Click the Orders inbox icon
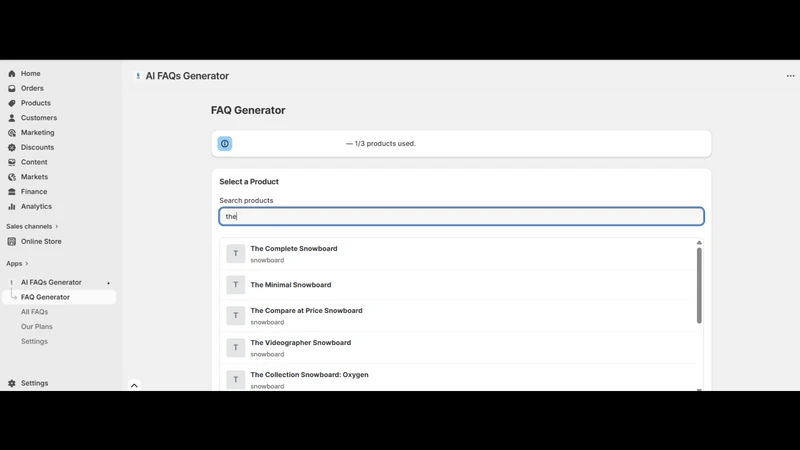The height and width of the screenshot is (450, 800). 12,88
